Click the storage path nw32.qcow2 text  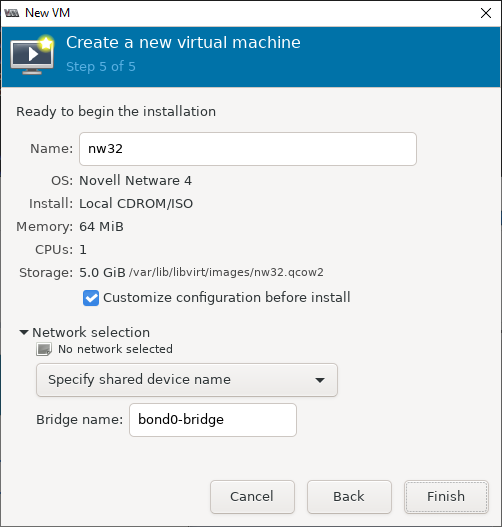tap(226, 272)
